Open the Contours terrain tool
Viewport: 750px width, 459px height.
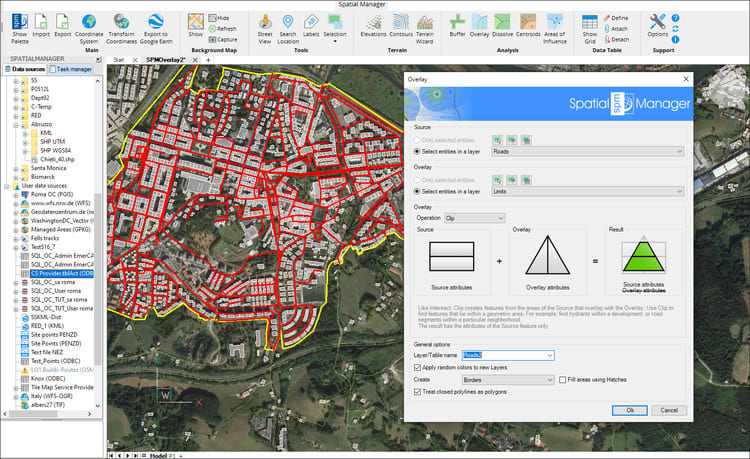click(401, 26)
